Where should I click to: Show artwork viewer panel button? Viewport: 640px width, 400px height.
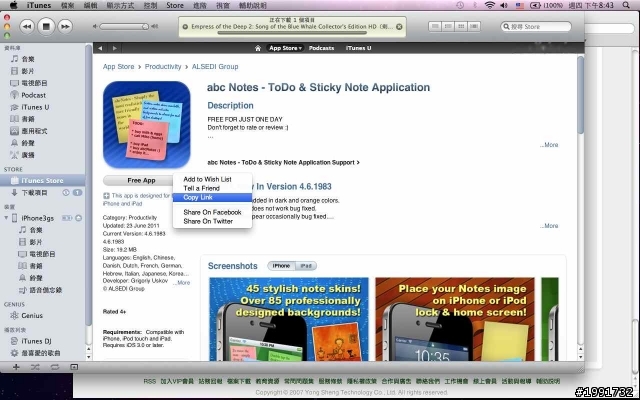point(74,367)
